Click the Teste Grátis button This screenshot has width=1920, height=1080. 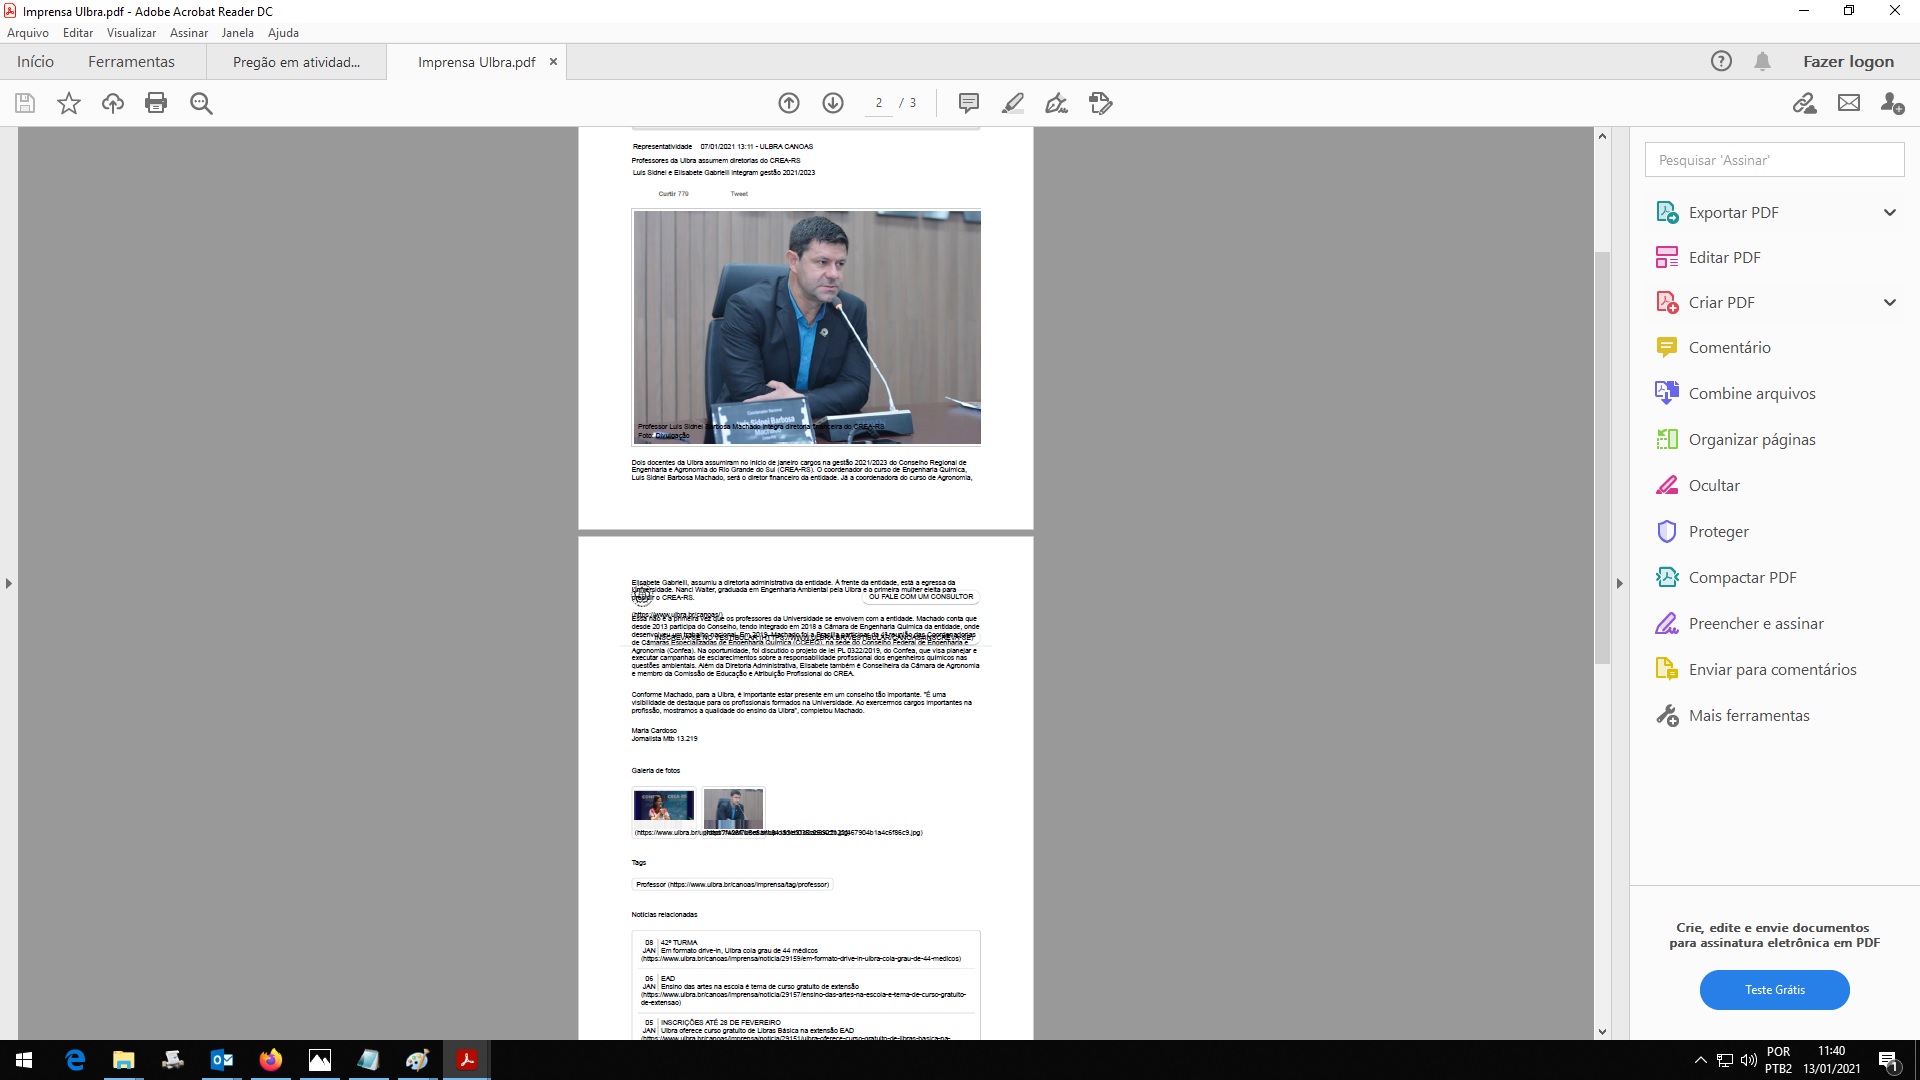1775,990
